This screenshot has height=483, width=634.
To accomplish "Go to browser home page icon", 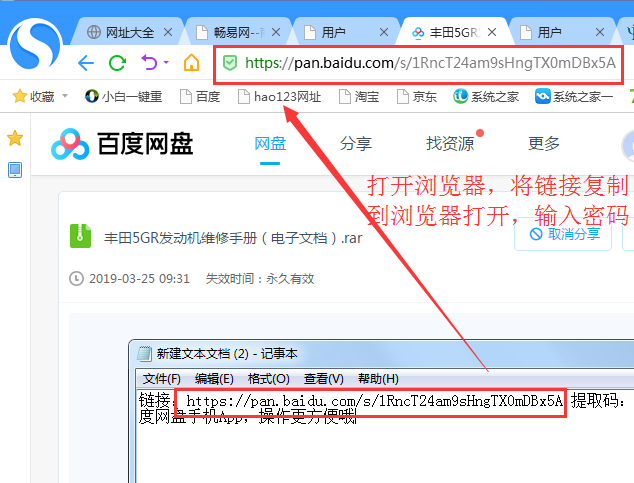I will [x=191, y=63].
